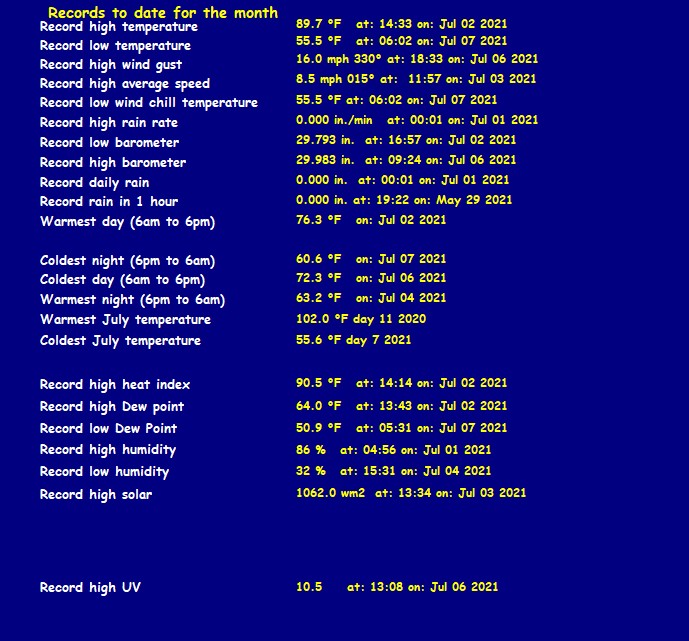Click the Record high average speed label
The height and width of the screenshot is (641, 689).
pyautogui.click(x=125, y=84)
